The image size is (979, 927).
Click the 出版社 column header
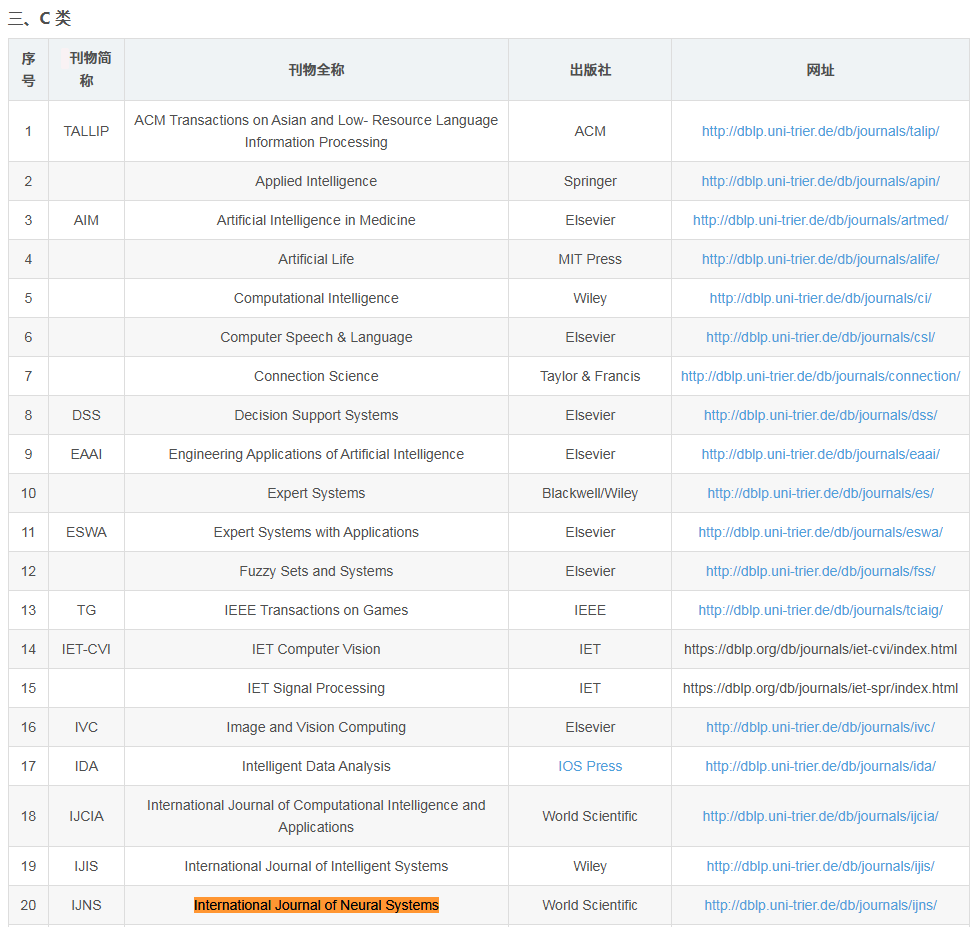[x=590, y=69]
